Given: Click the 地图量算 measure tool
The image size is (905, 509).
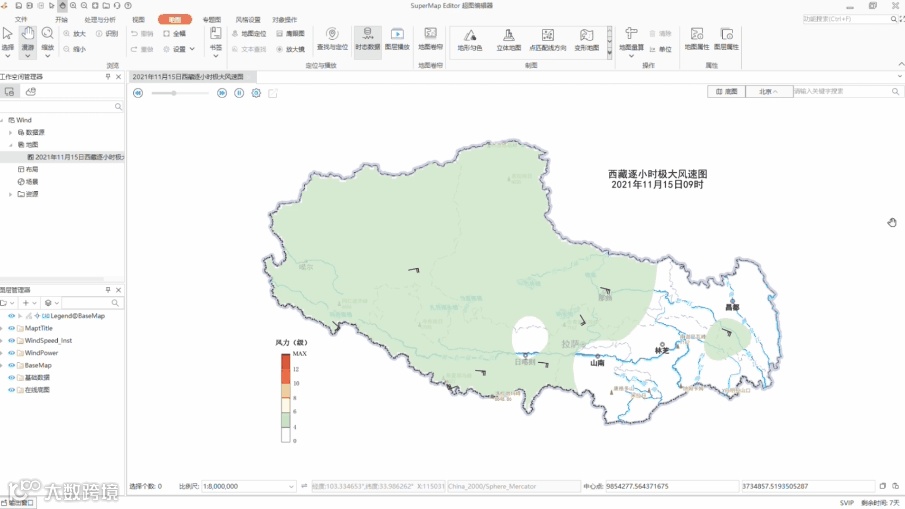Looking at the screenshot, I should point(631,40).
